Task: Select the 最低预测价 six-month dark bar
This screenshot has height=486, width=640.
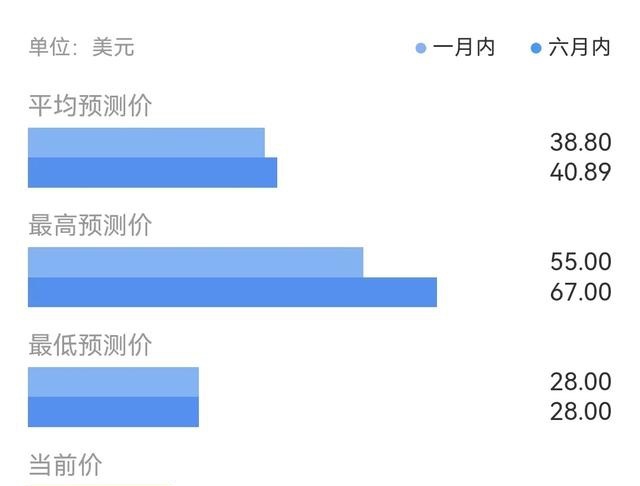Action: (x=113, y=412)
